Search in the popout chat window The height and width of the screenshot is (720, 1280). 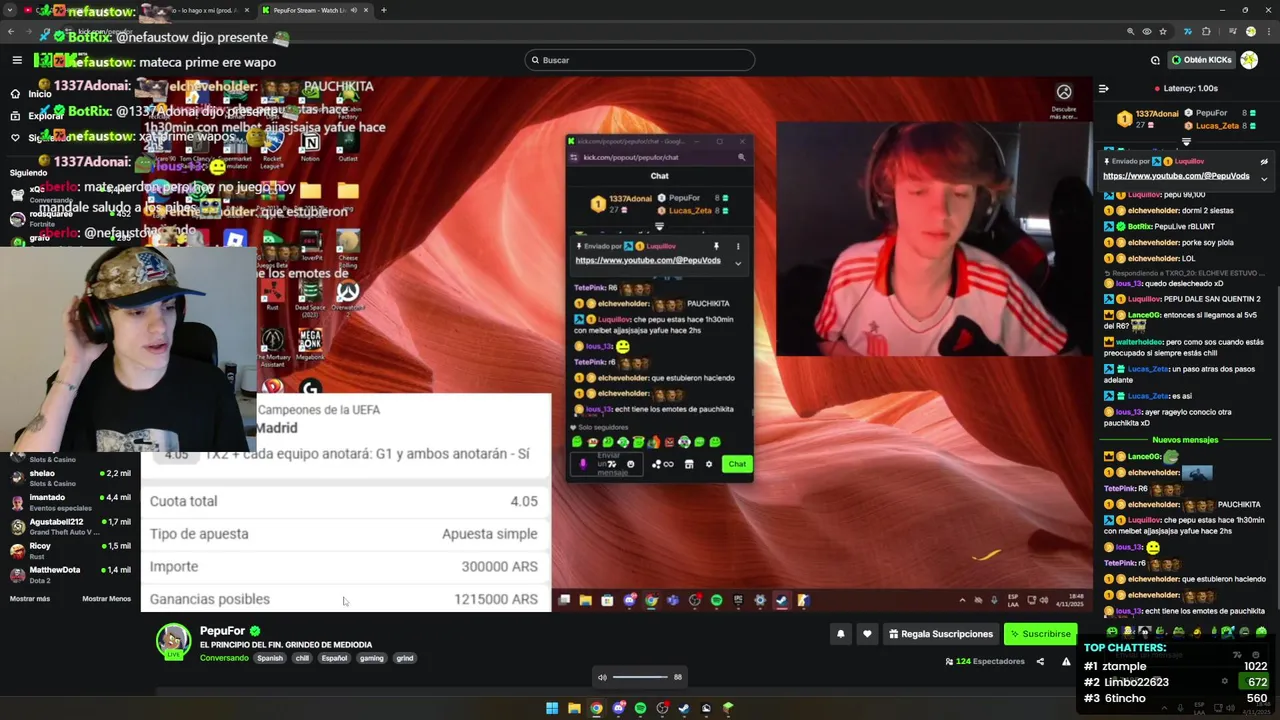pos(741,157)
